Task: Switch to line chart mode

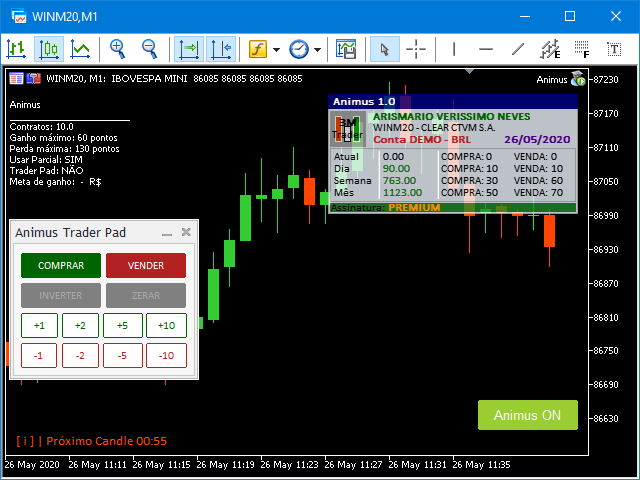Action: coord(80,49)
